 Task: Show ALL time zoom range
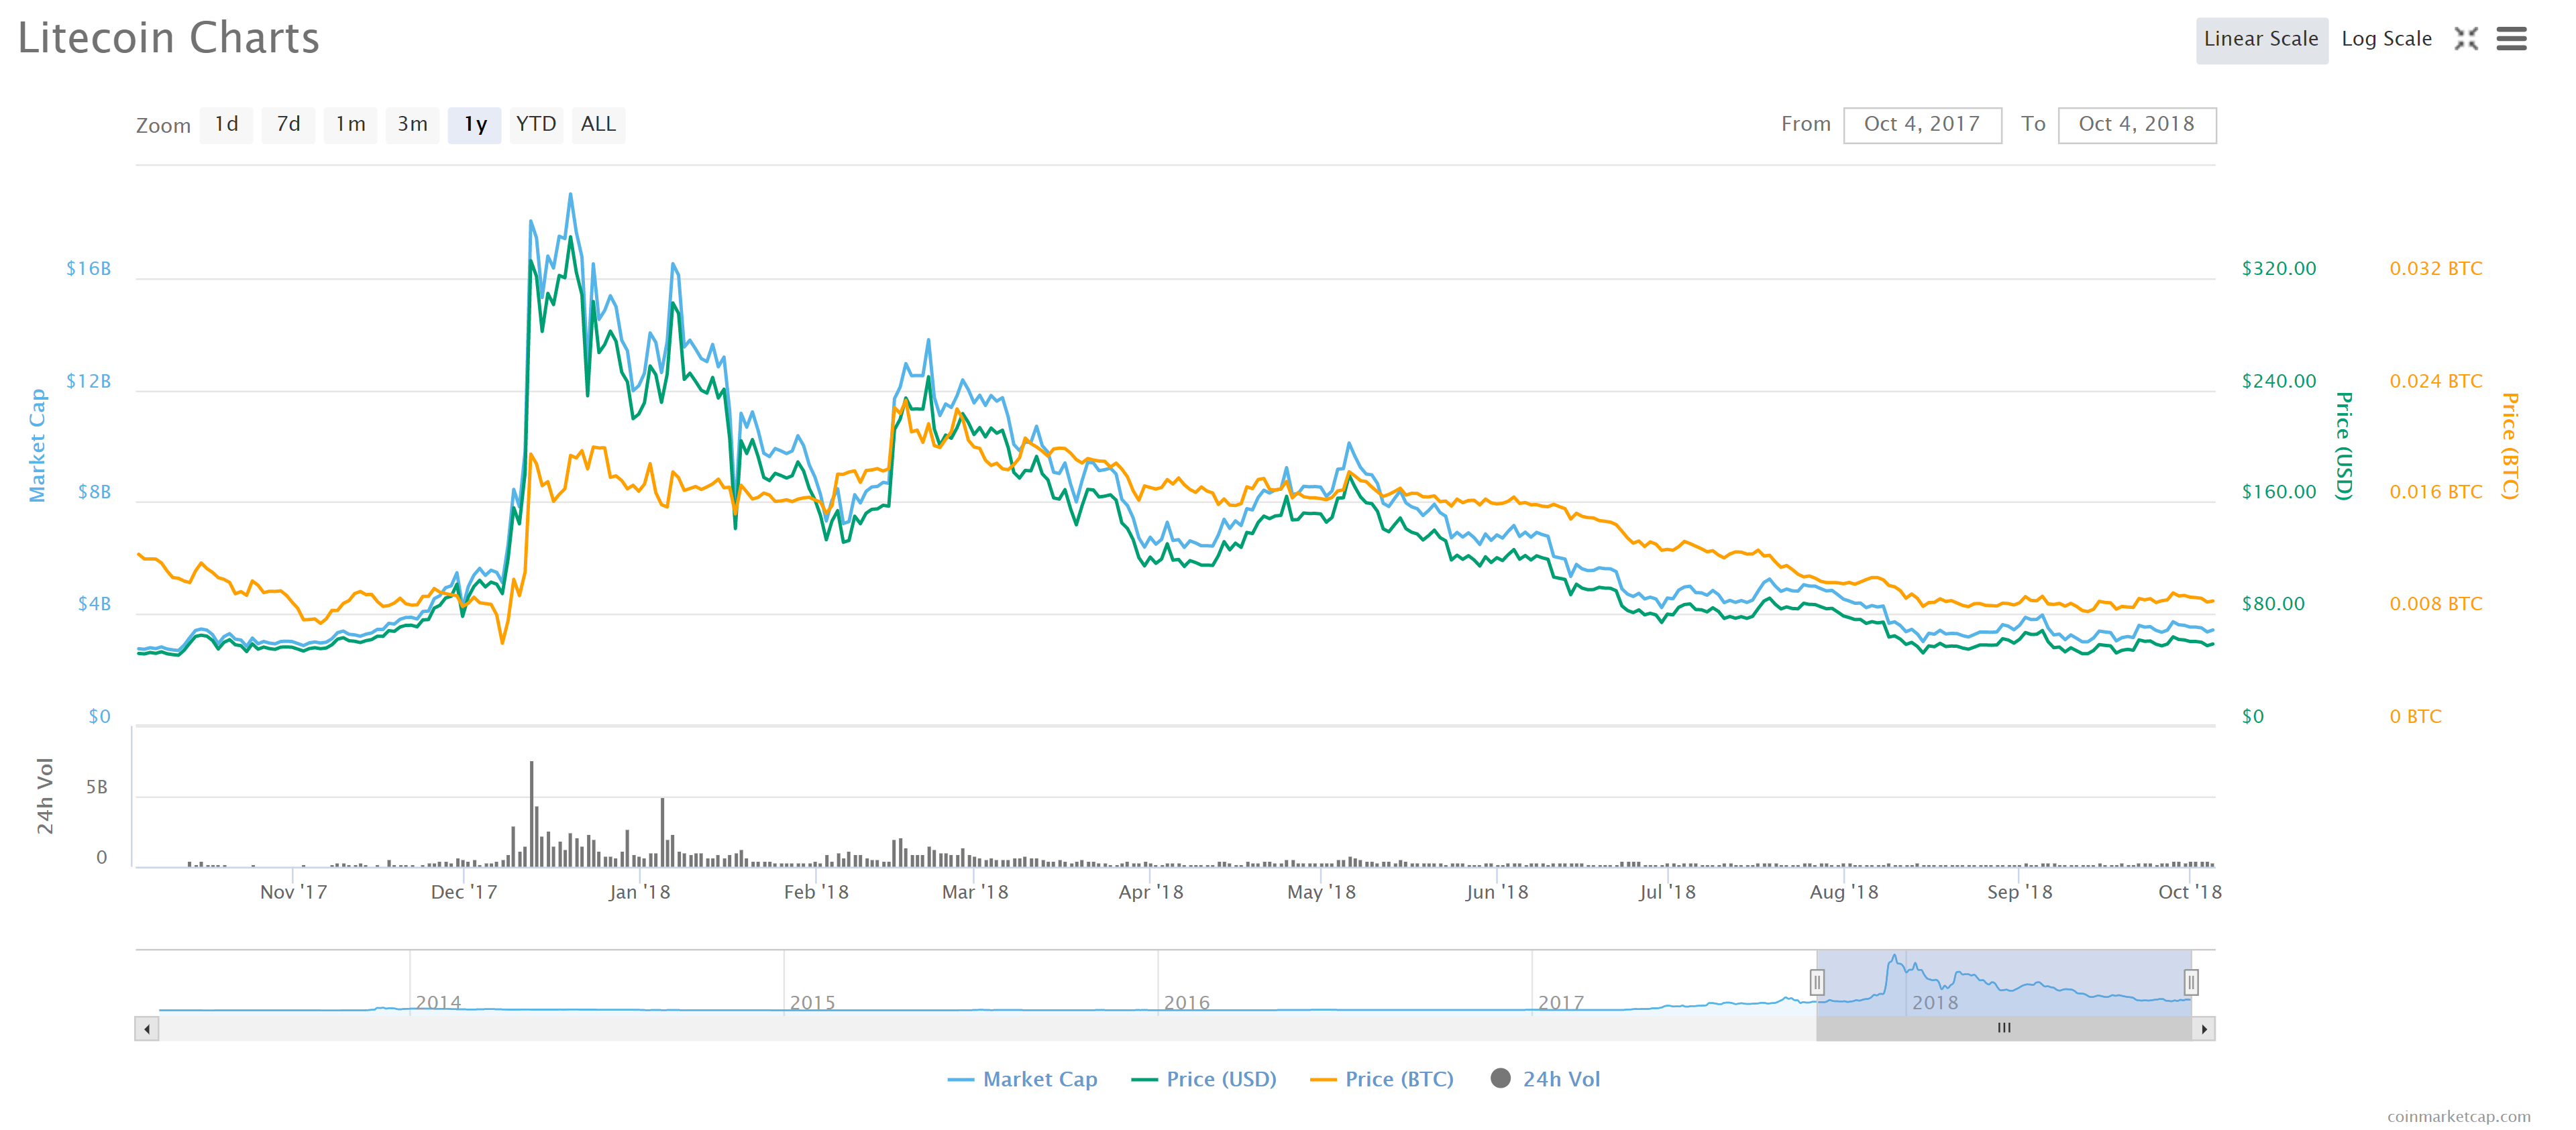click(x=598, y=125)
